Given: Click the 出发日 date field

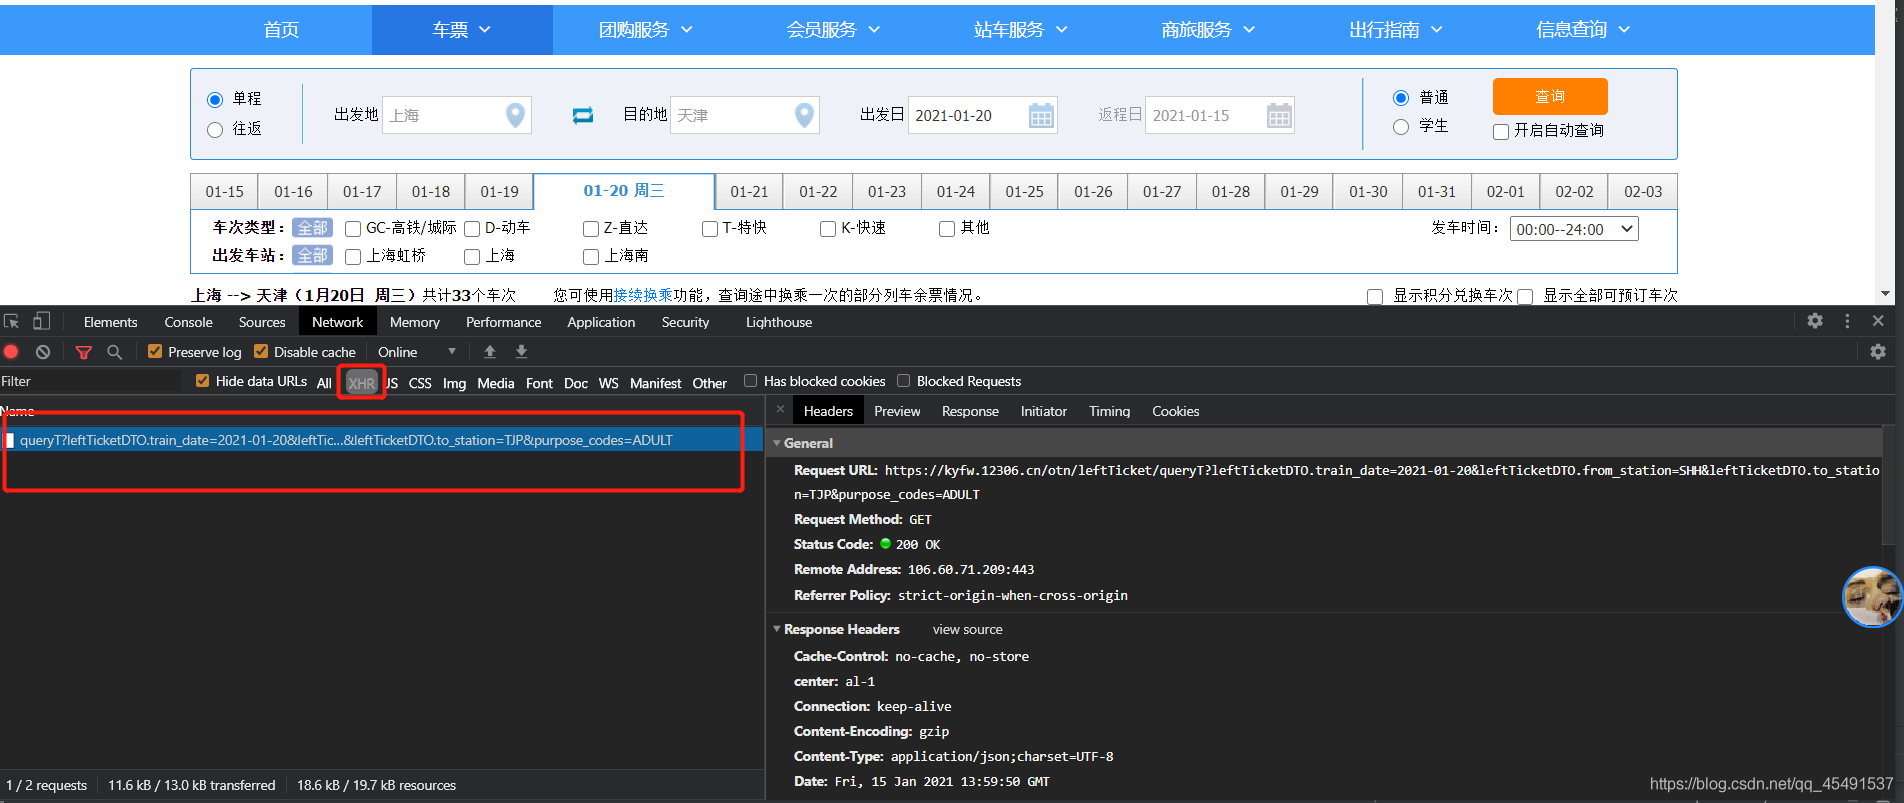Looking at the screenshot, I should point(982,115).
